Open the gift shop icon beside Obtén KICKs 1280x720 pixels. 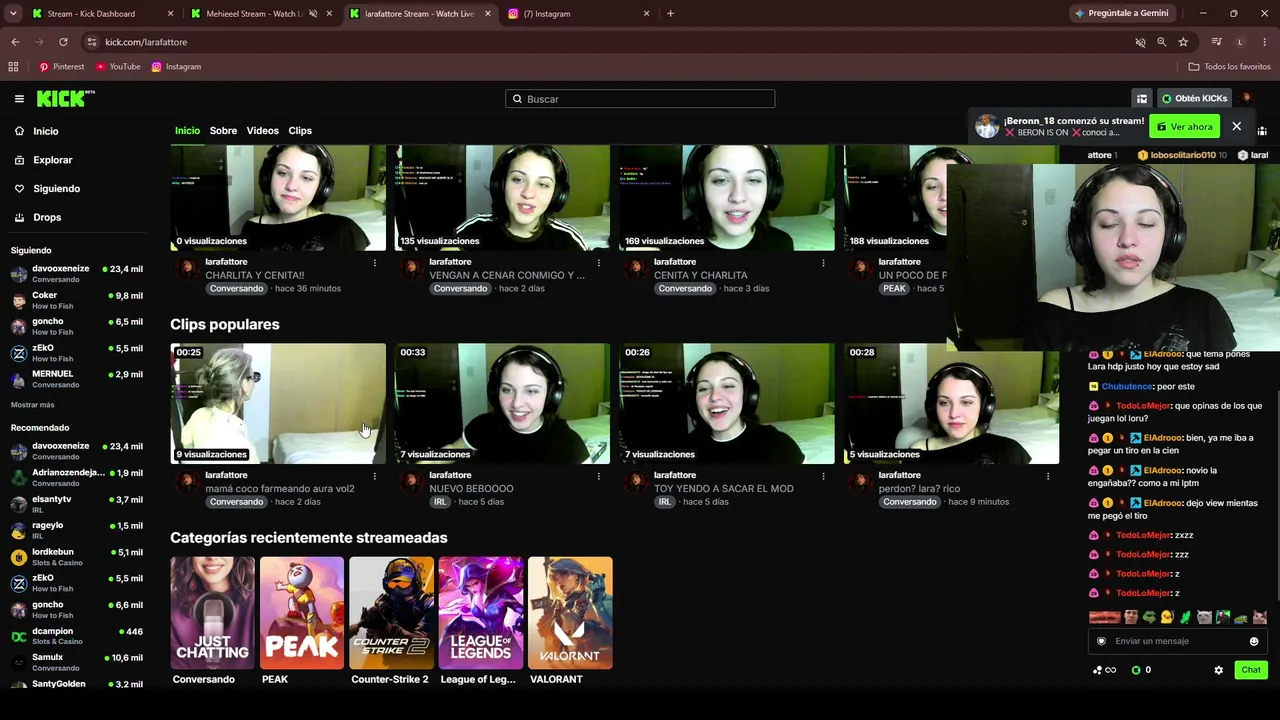[x=1141, y=99]
